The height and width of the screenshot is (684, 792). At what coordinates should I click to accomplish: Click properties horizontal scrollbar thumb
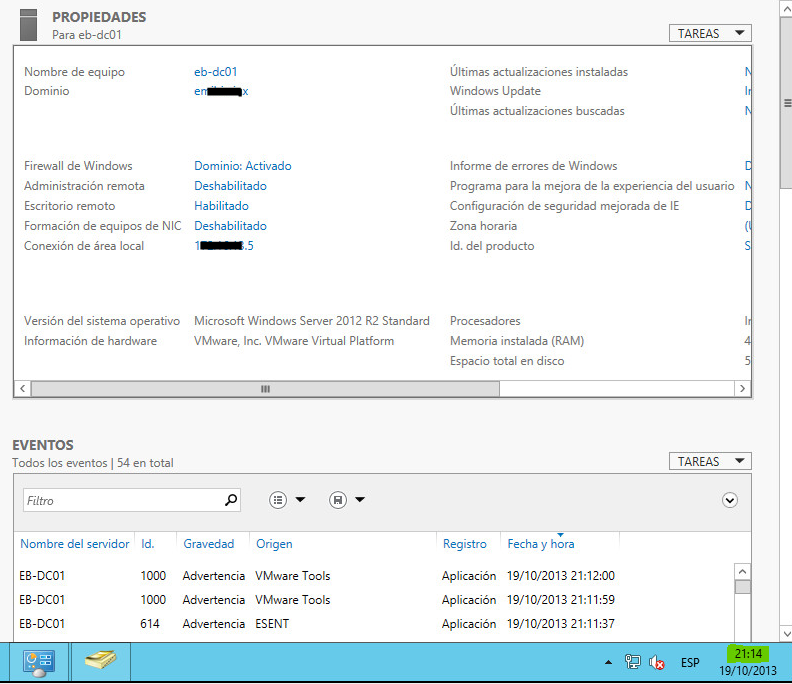point(265,389)
